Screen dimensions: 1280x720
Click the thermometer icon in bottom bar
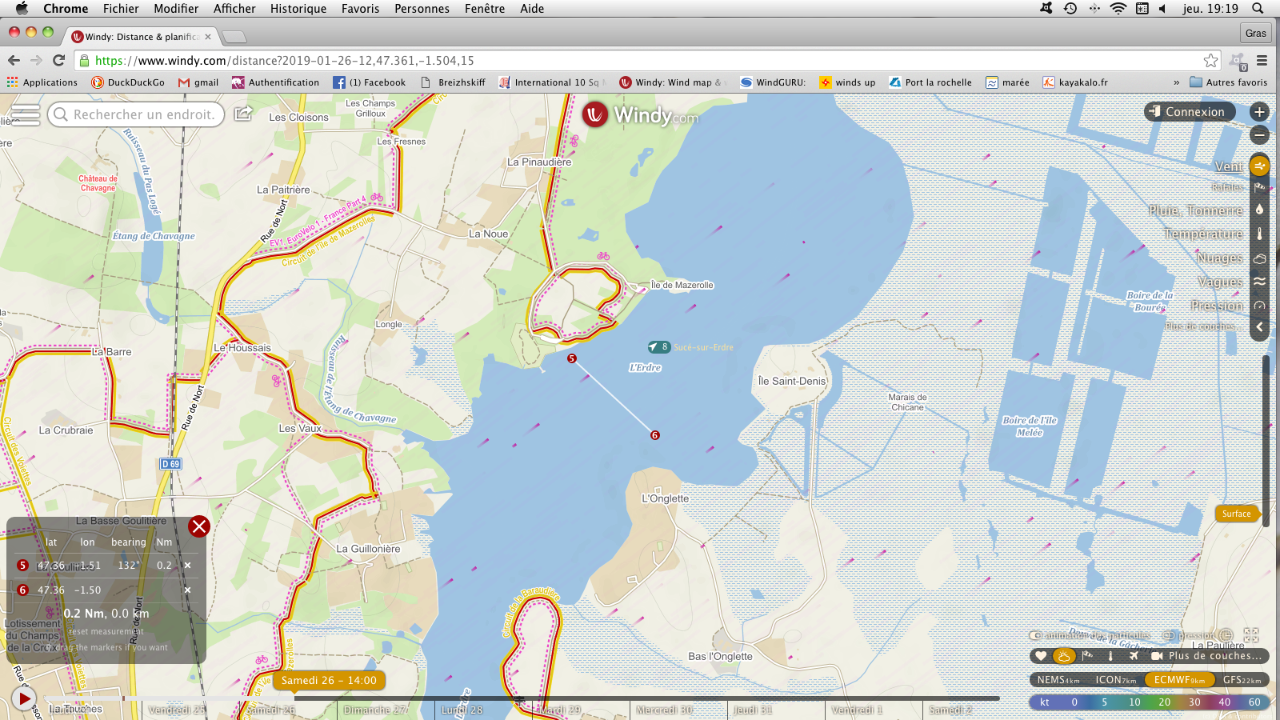(x=1111, y=656)
